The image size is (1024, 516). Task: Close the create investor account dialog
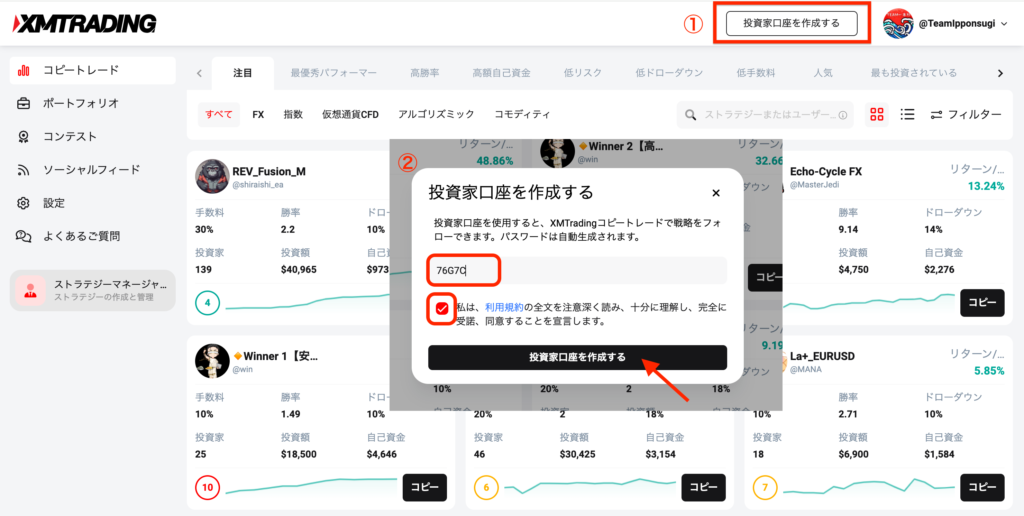click(x=716, y=193)
